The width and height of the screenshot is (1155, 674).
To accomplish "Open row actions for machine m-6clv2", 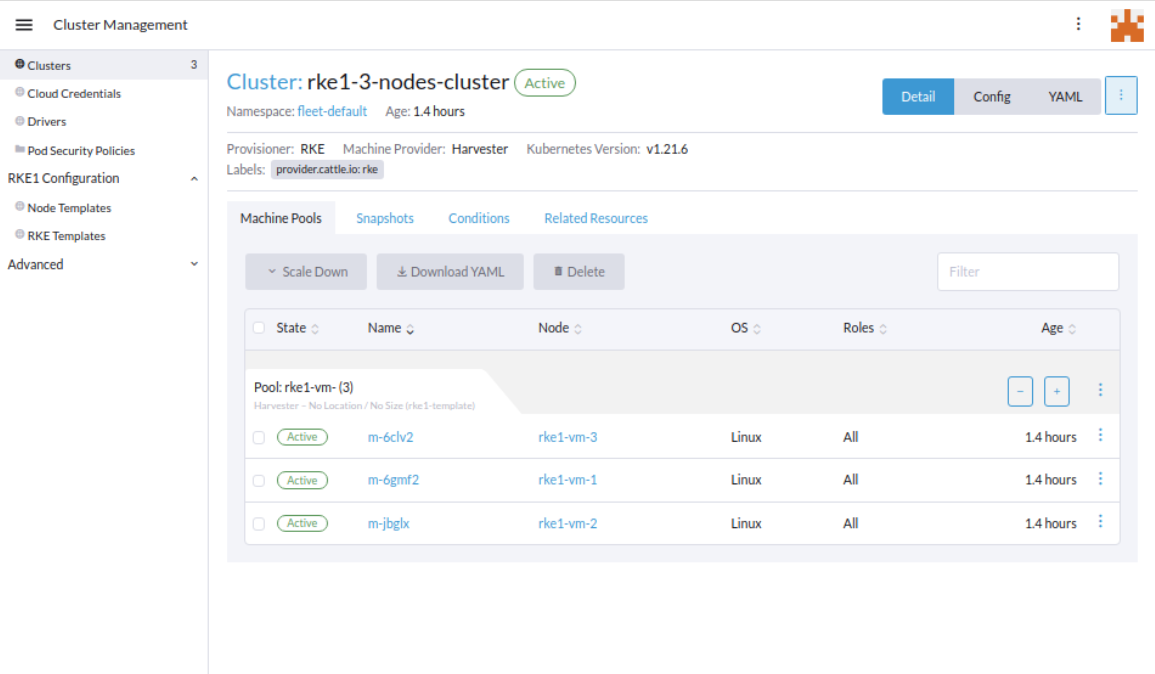I will point(1100,436).
